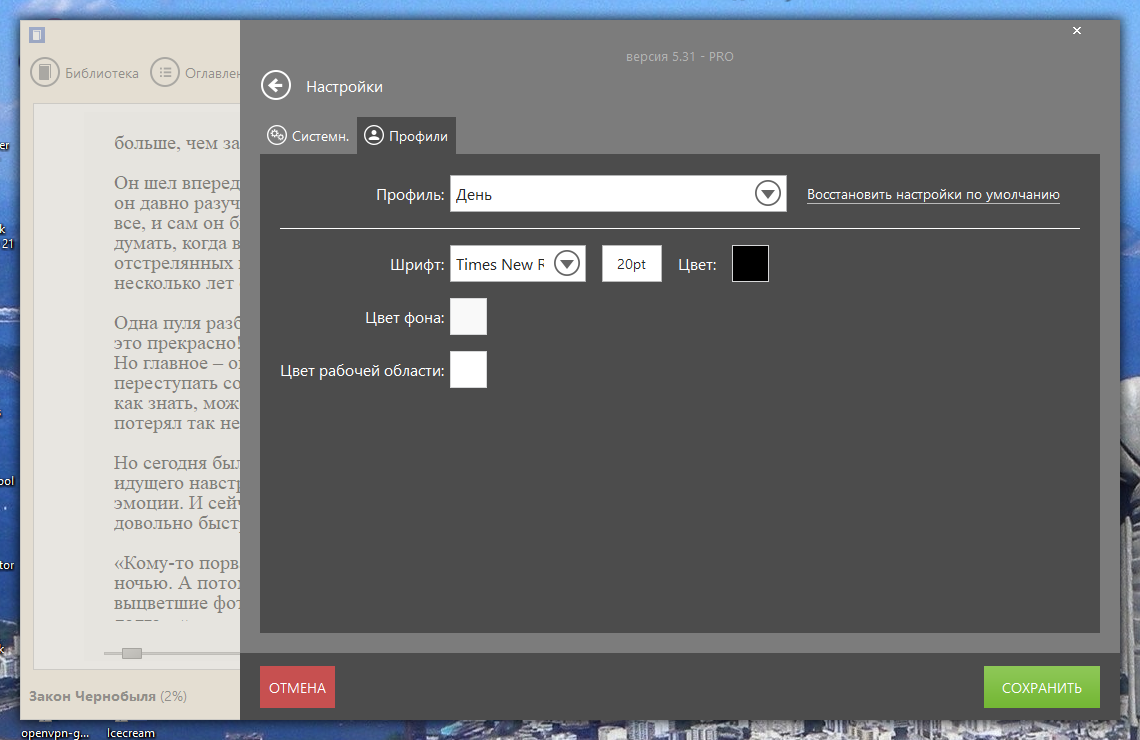Click the app logo icon in title bar
The image size is (1140, 740).
(37, 34)
